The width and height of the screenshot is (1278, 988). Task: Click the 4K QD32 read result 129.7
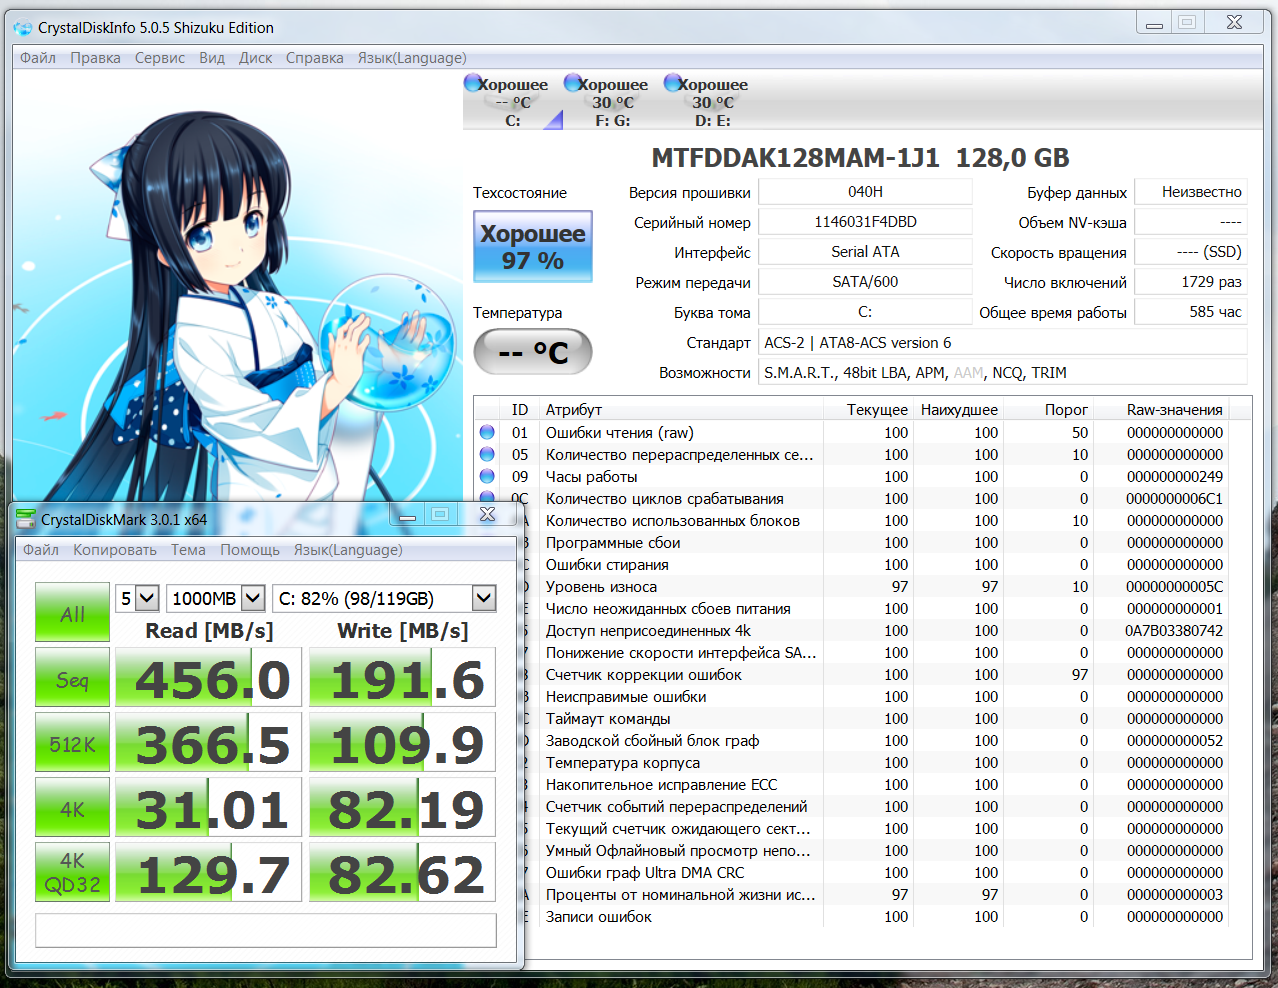pyautogui.click(x=208, y=872)
